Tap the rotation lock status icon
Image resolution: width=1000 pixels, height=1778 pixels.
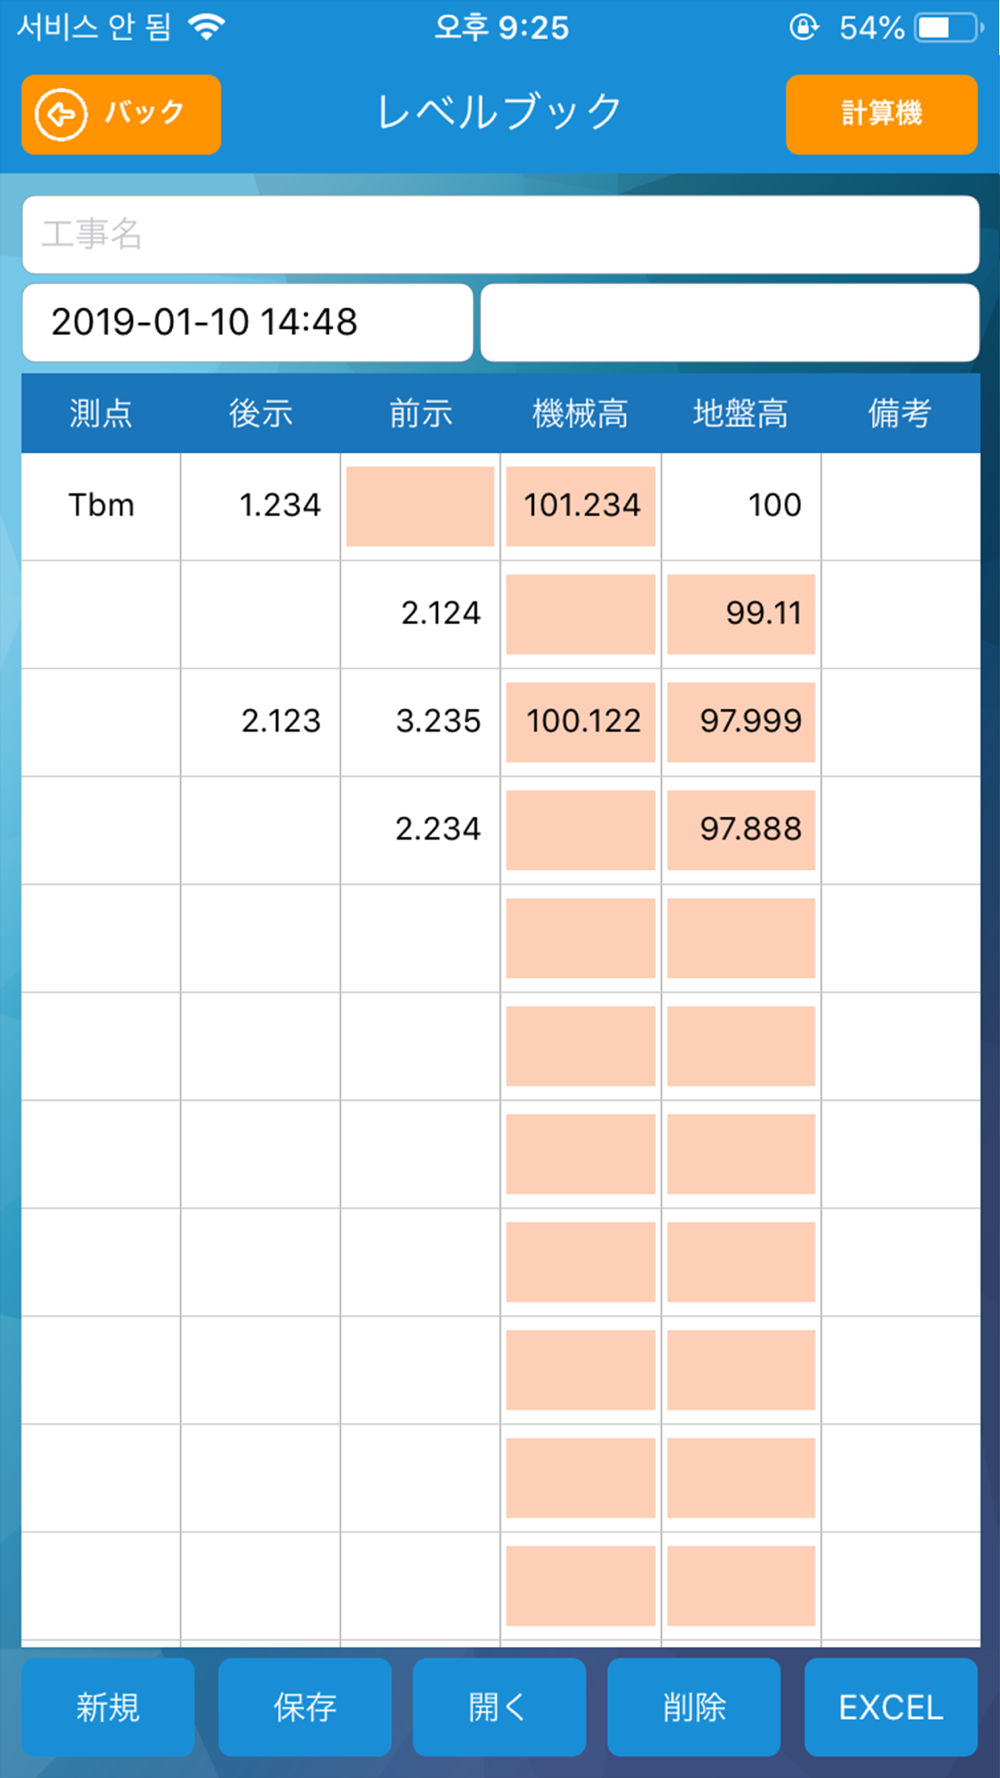click(803, 27)
